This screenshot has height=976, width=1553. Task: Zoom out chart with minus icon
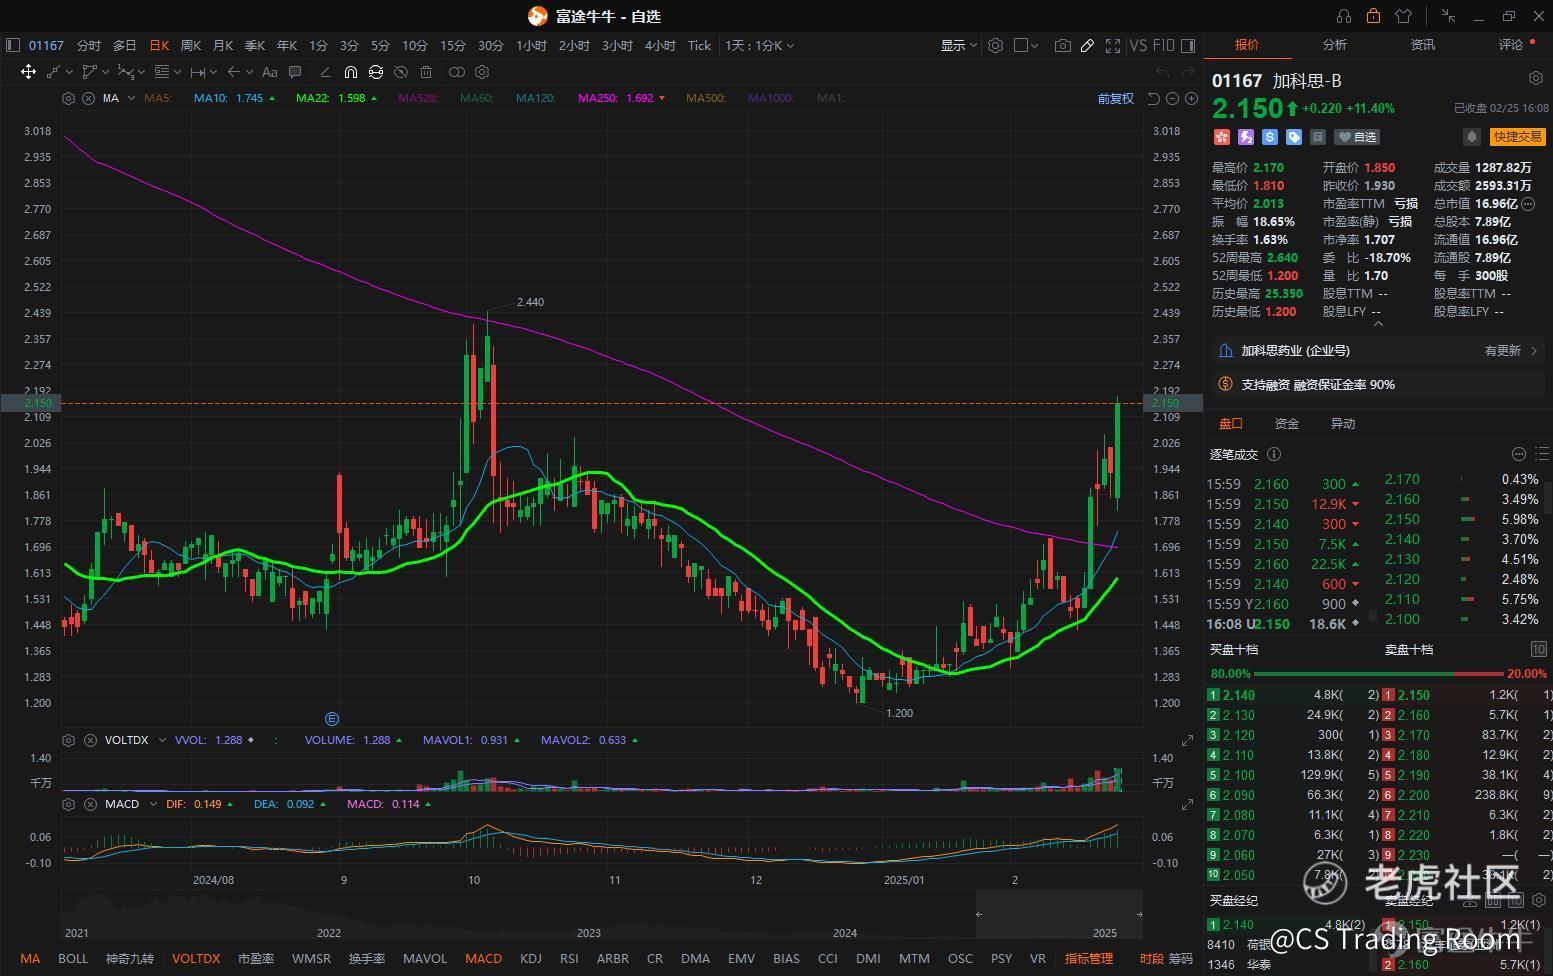tap(1172, 98)
